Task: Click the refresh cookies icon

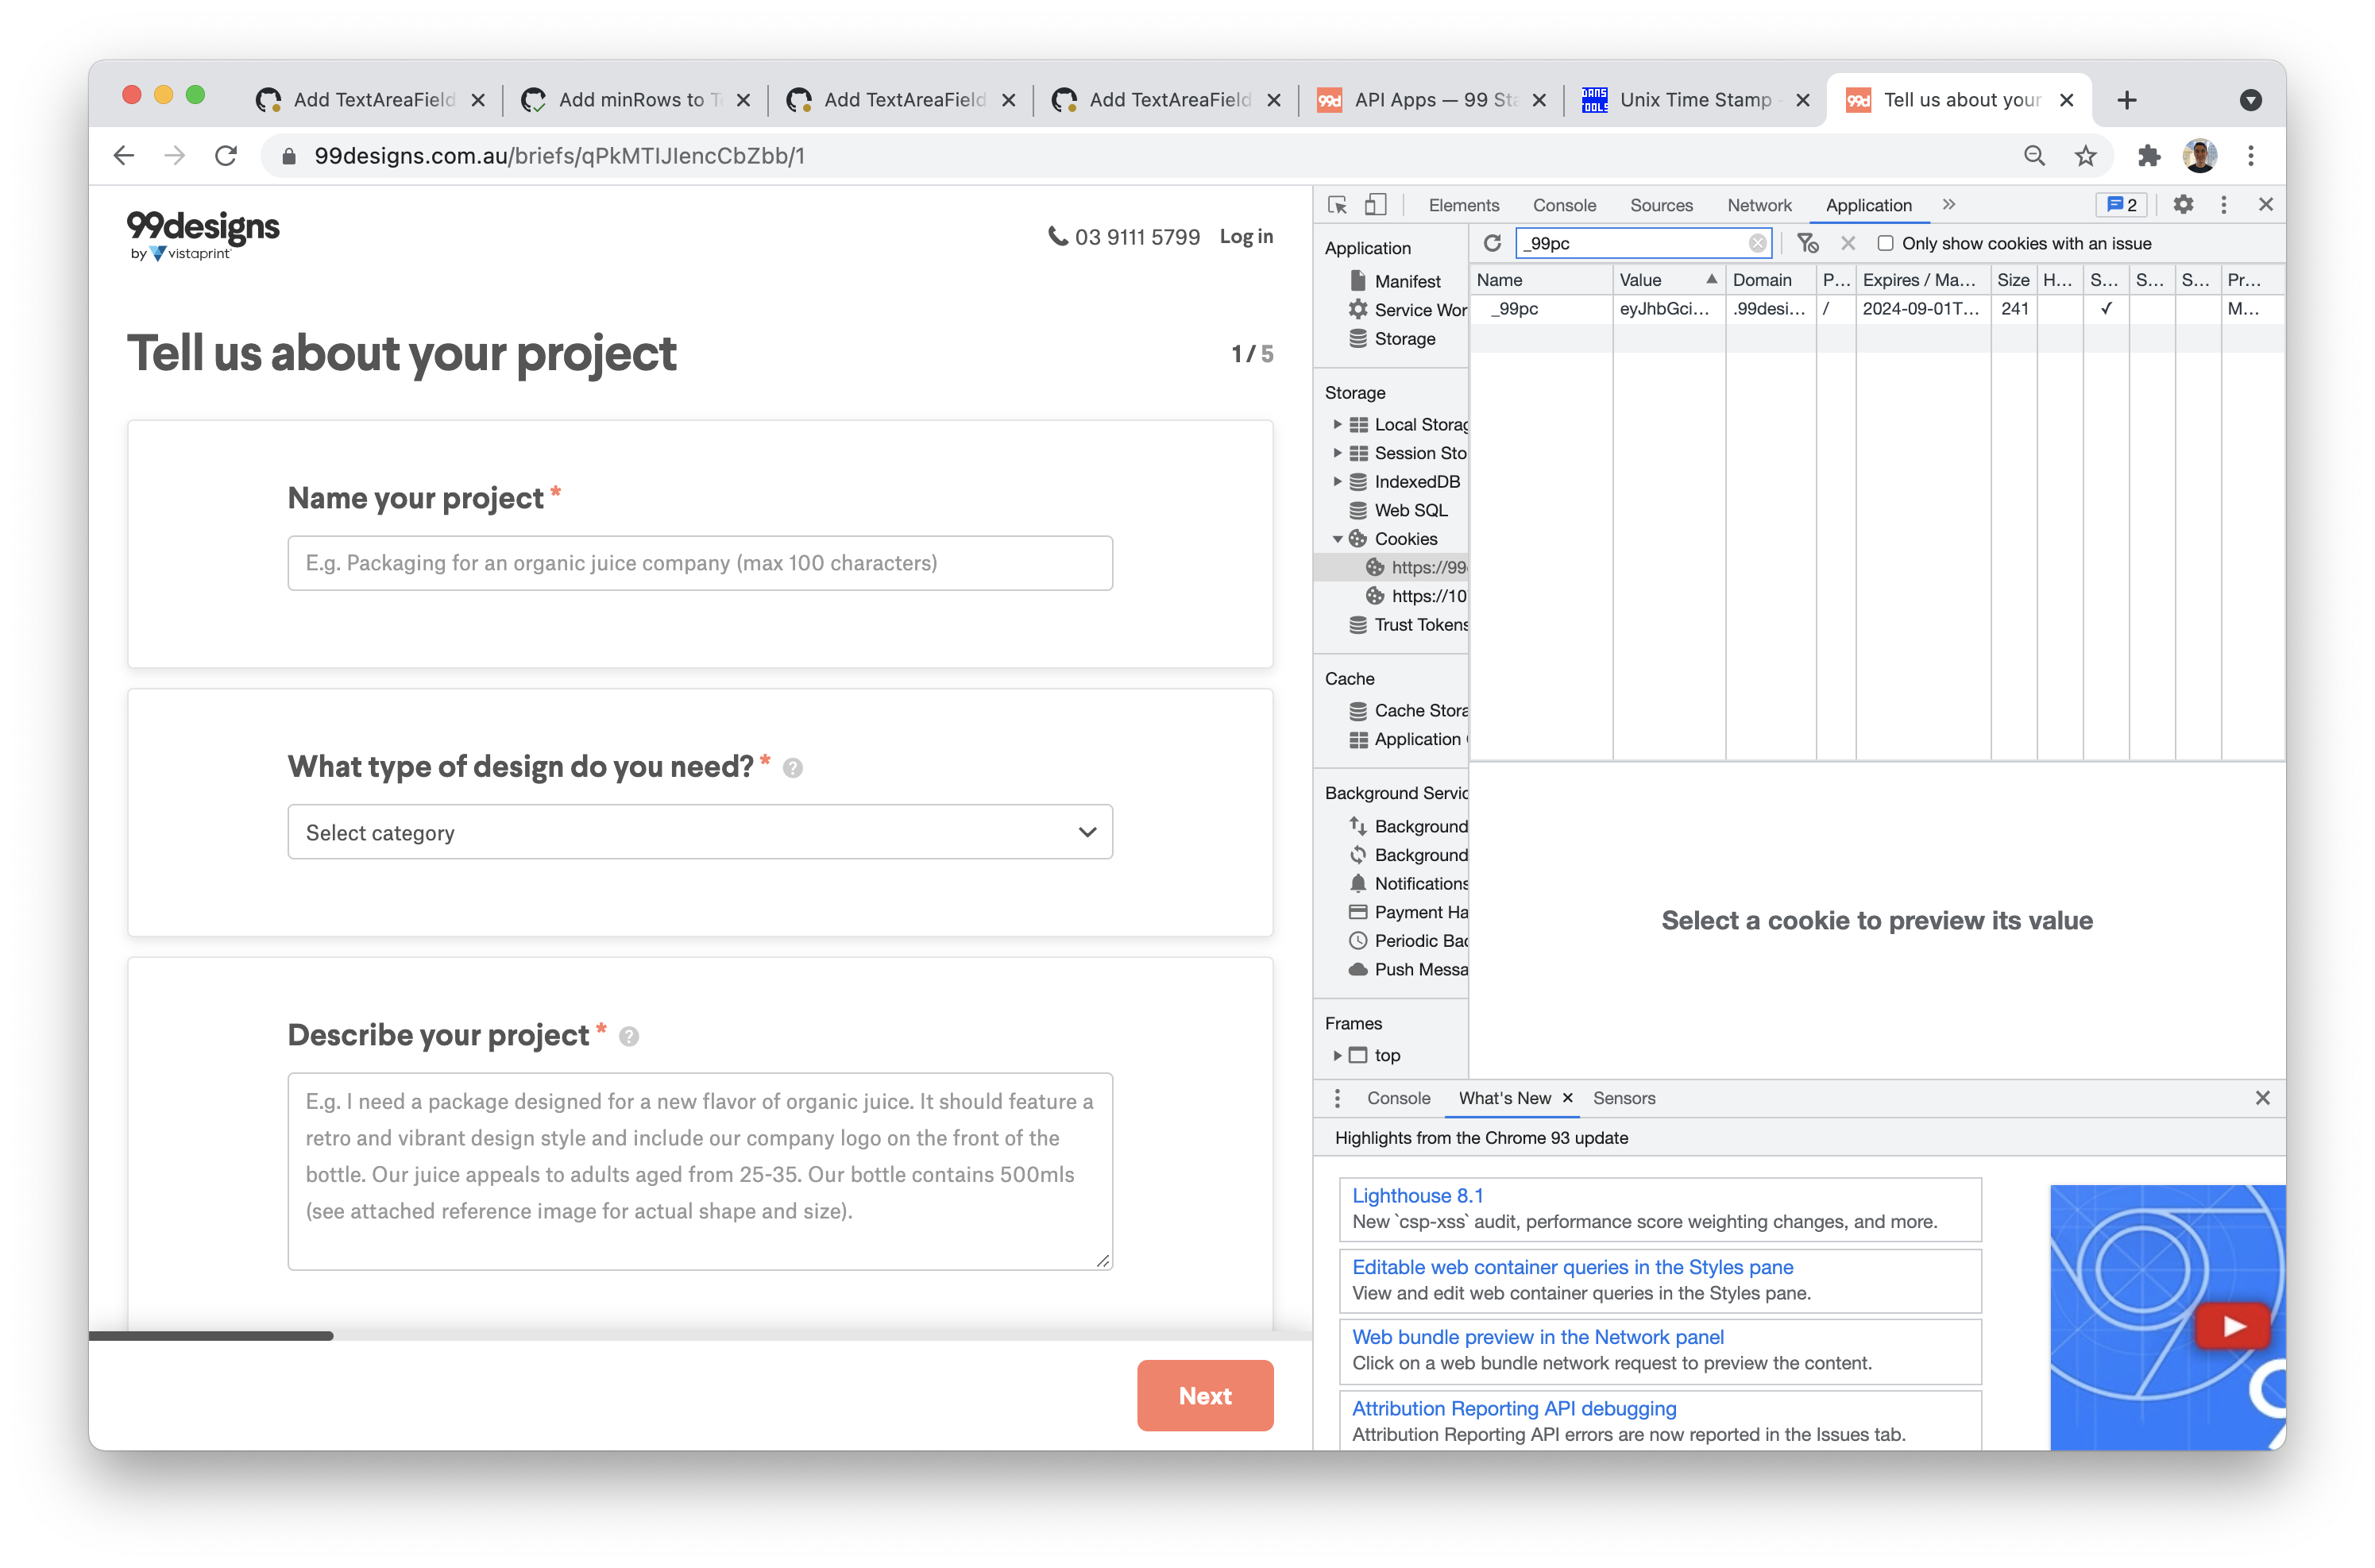Action: (x=1492, y=243)
